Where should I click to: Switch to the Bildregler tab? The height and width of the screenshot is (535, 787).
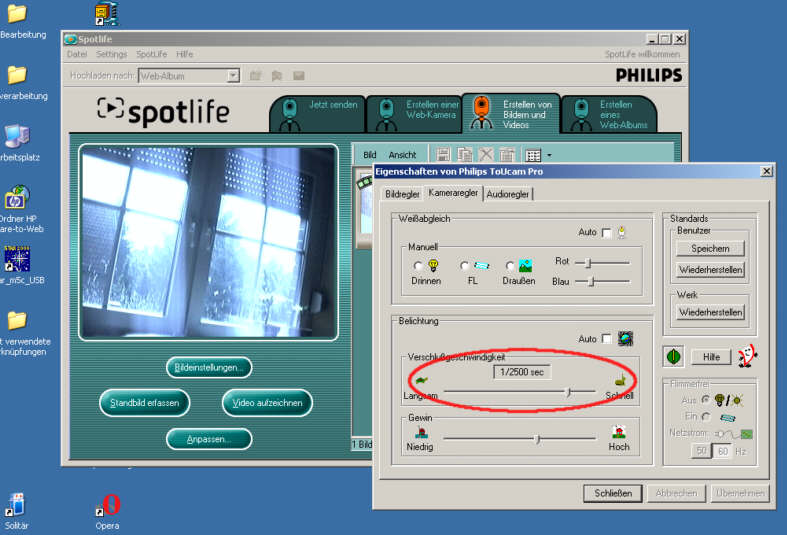[x=402, y=193]
